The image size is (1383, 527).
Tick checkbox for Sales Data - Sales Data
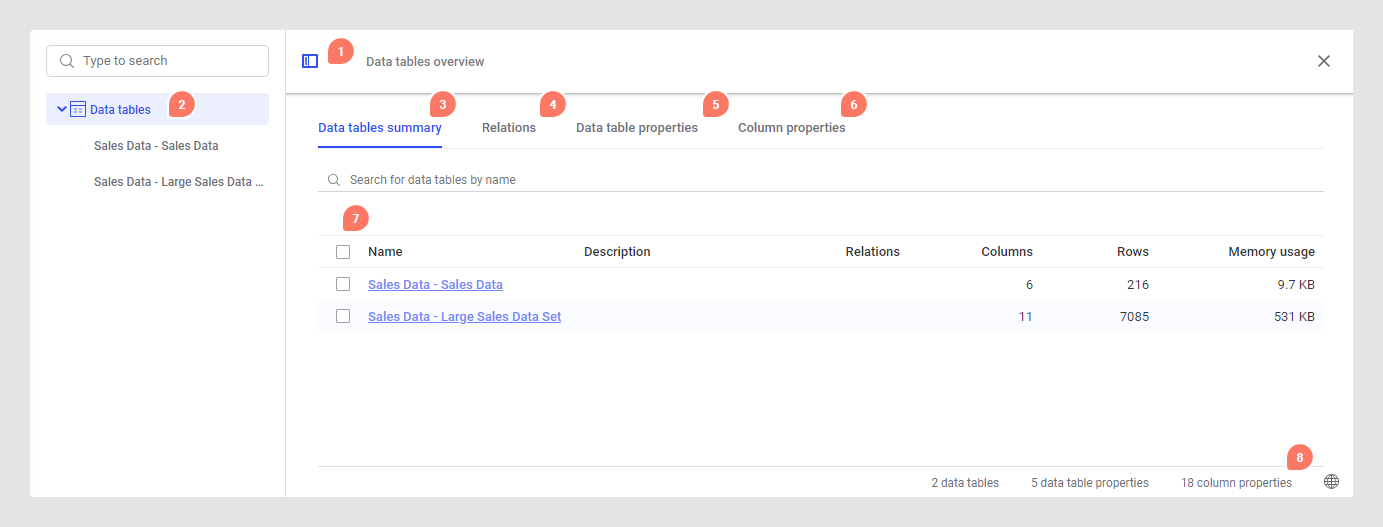coord(343,284)
